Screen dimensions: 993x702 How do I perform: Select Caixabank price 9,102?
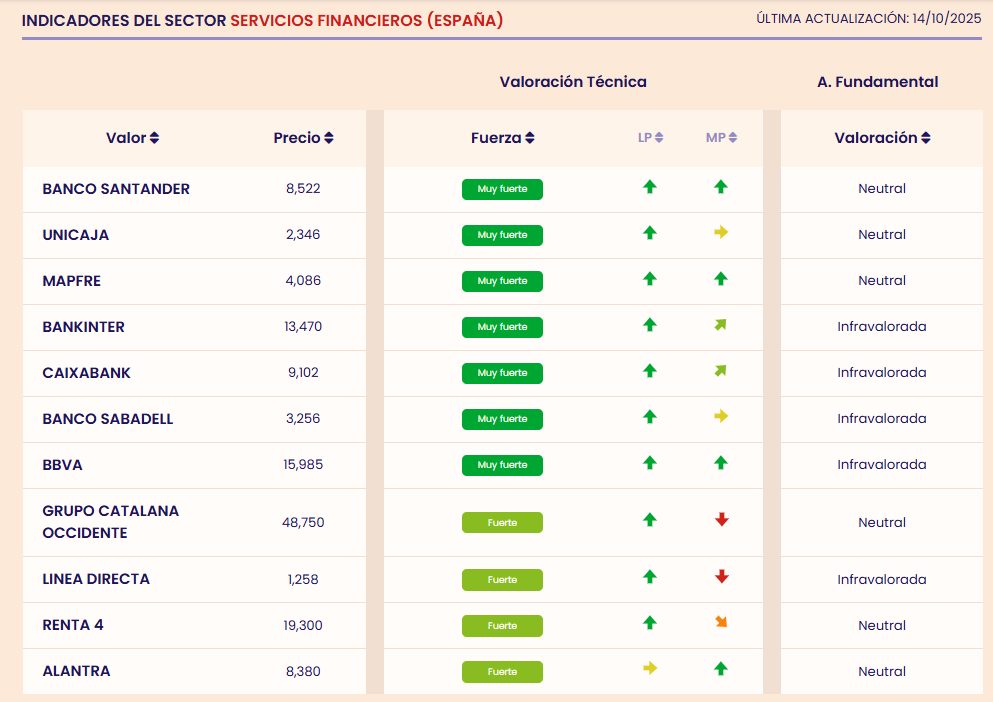[x=303, y=373]
